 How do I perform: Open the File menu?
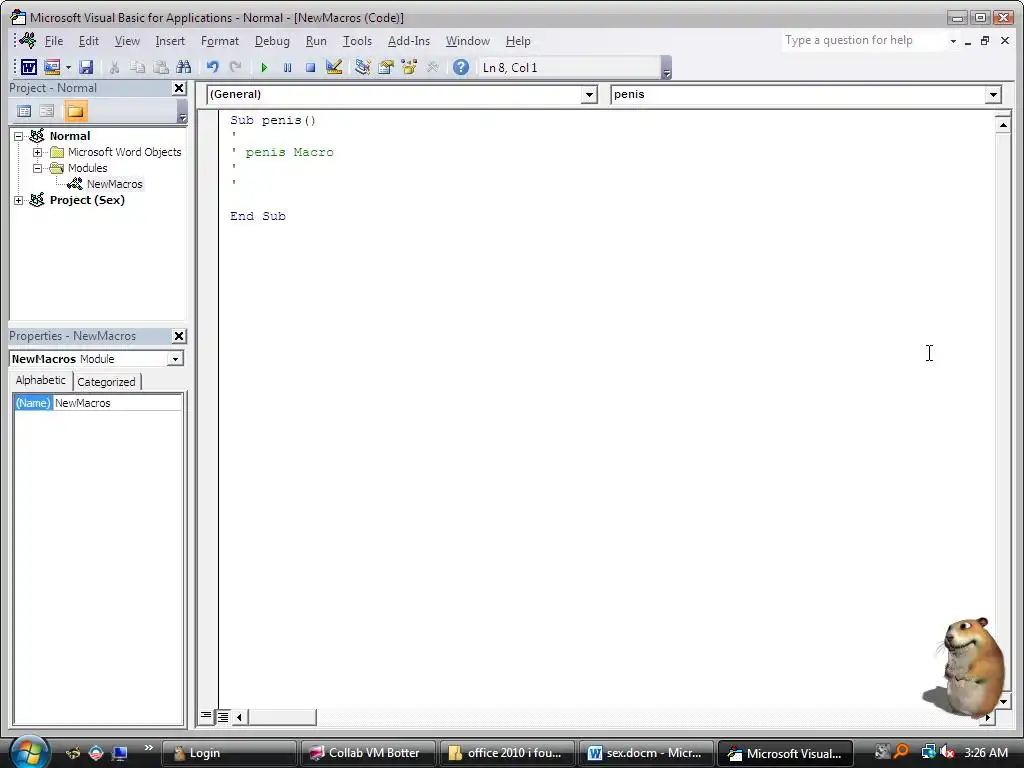coord(54,41)
